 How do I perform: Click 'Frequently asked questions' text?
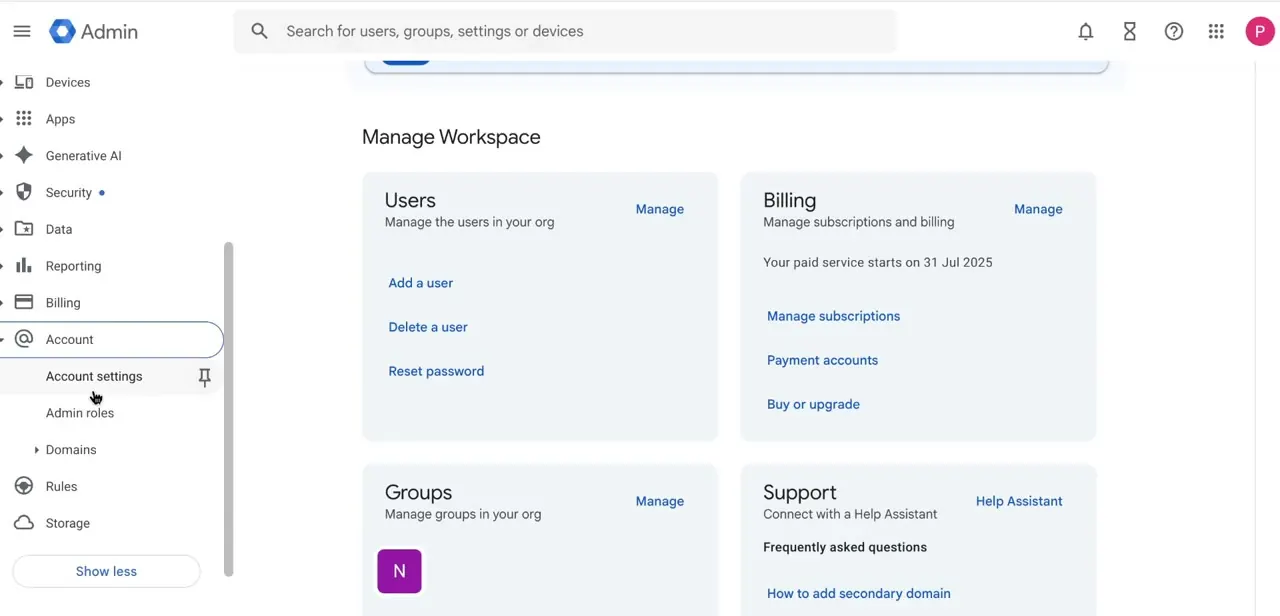click(844, 547)
